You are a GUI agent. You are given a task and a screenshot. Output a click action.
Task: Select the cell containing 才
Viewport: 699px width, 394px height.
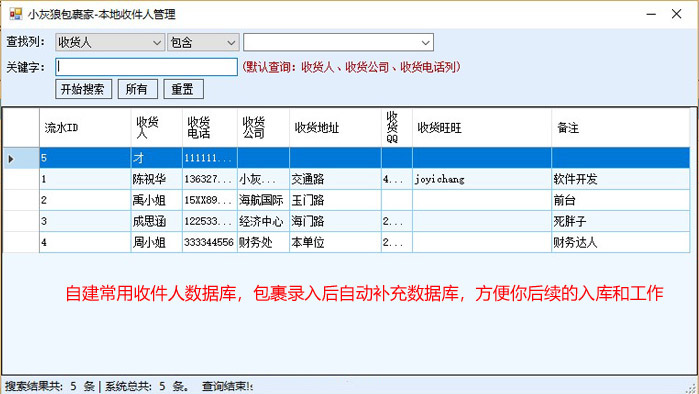(x=156, y=158)
